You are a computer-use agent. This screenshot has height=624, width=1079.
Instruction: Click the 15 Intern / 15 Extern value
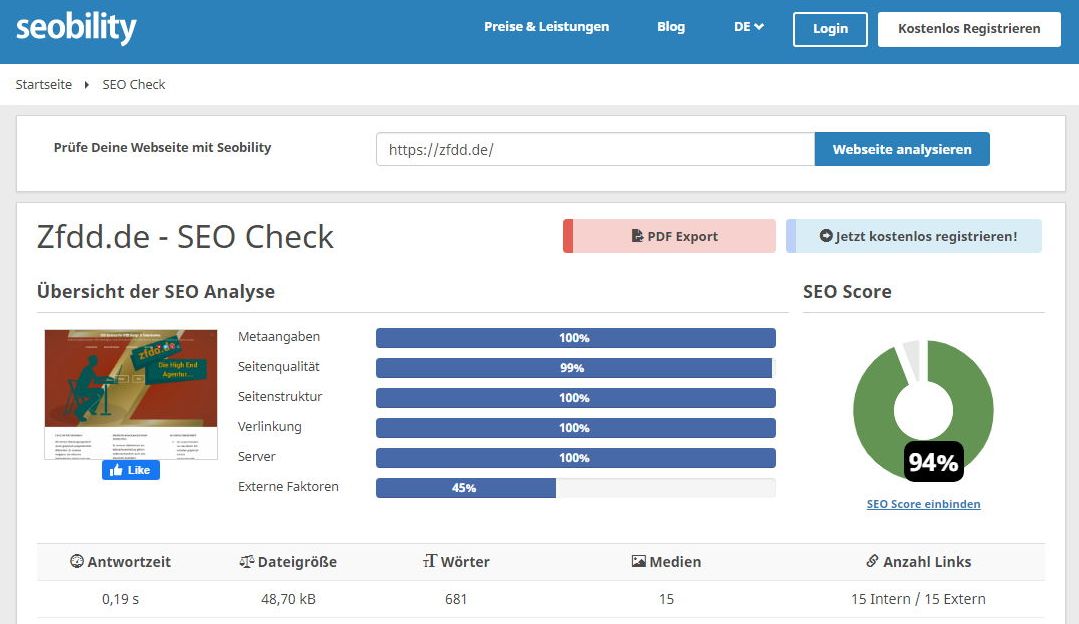(918, 599)
